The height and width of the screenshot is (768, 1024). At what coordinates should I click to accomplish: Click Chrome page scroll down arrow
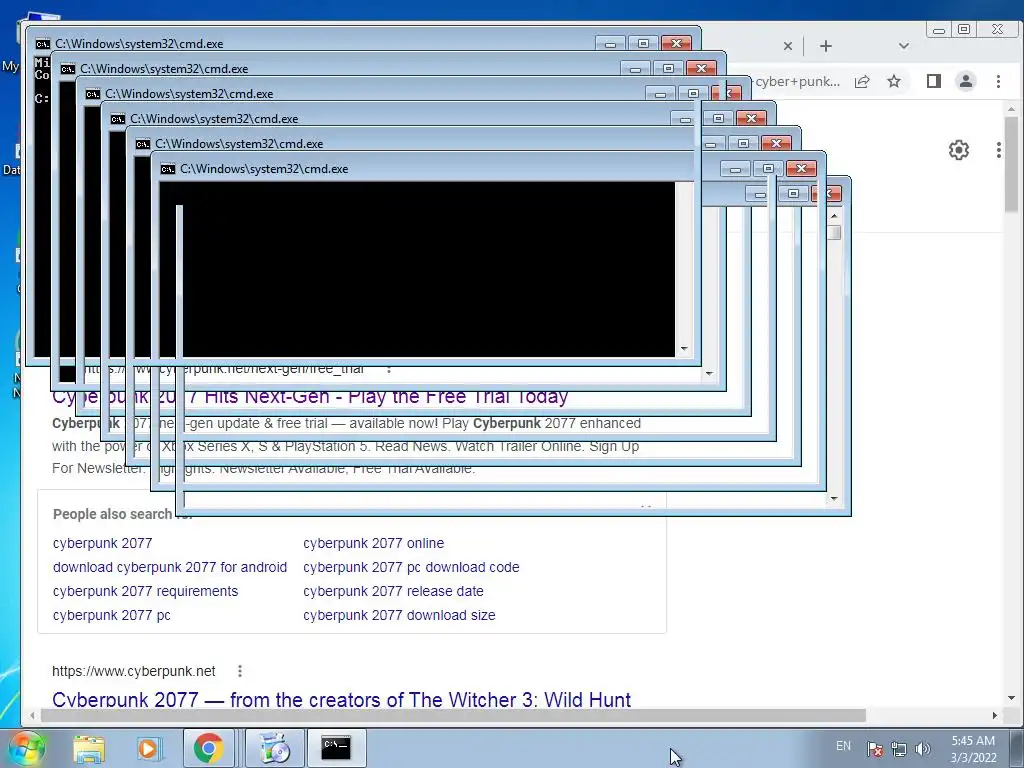point(1012,698)
